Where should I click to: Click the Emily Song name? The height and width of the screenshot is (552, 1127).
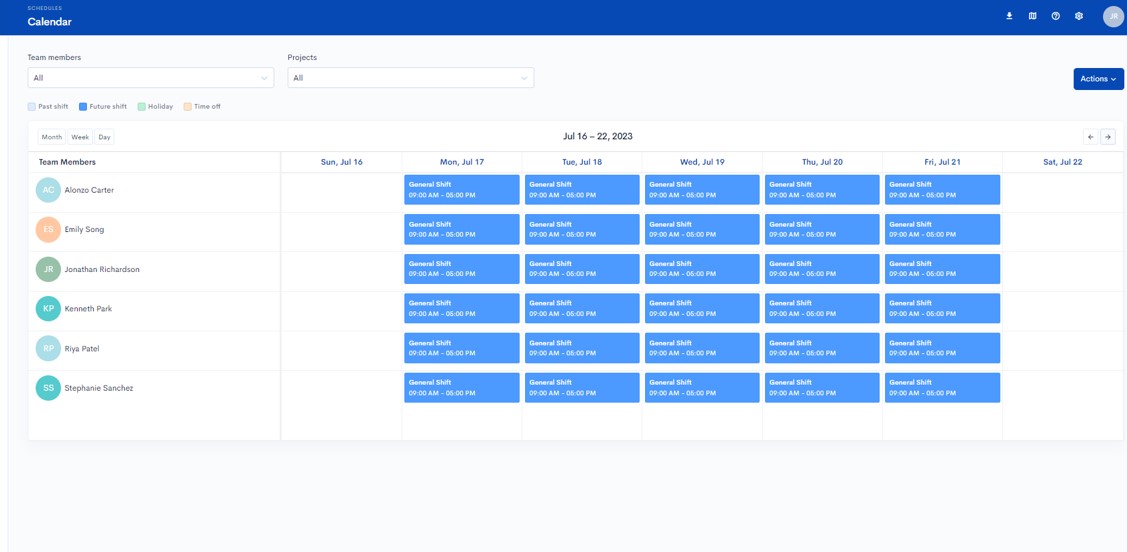(x=84, y=230)
